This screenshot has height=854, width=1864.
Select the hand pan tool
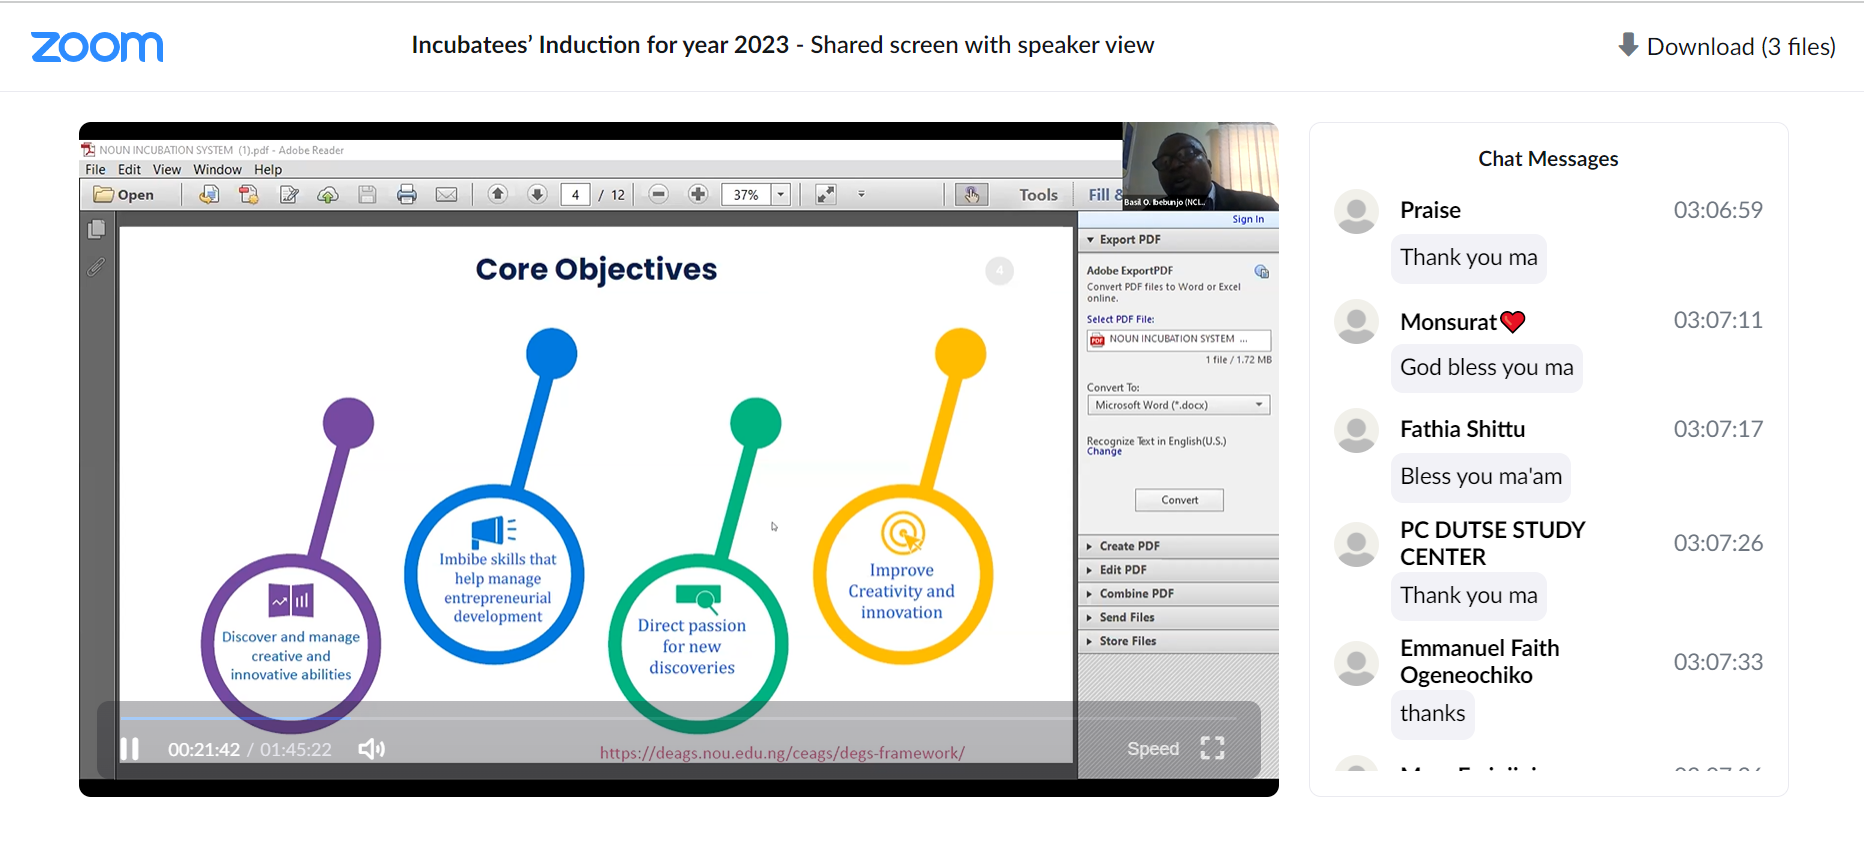point(971,195)
